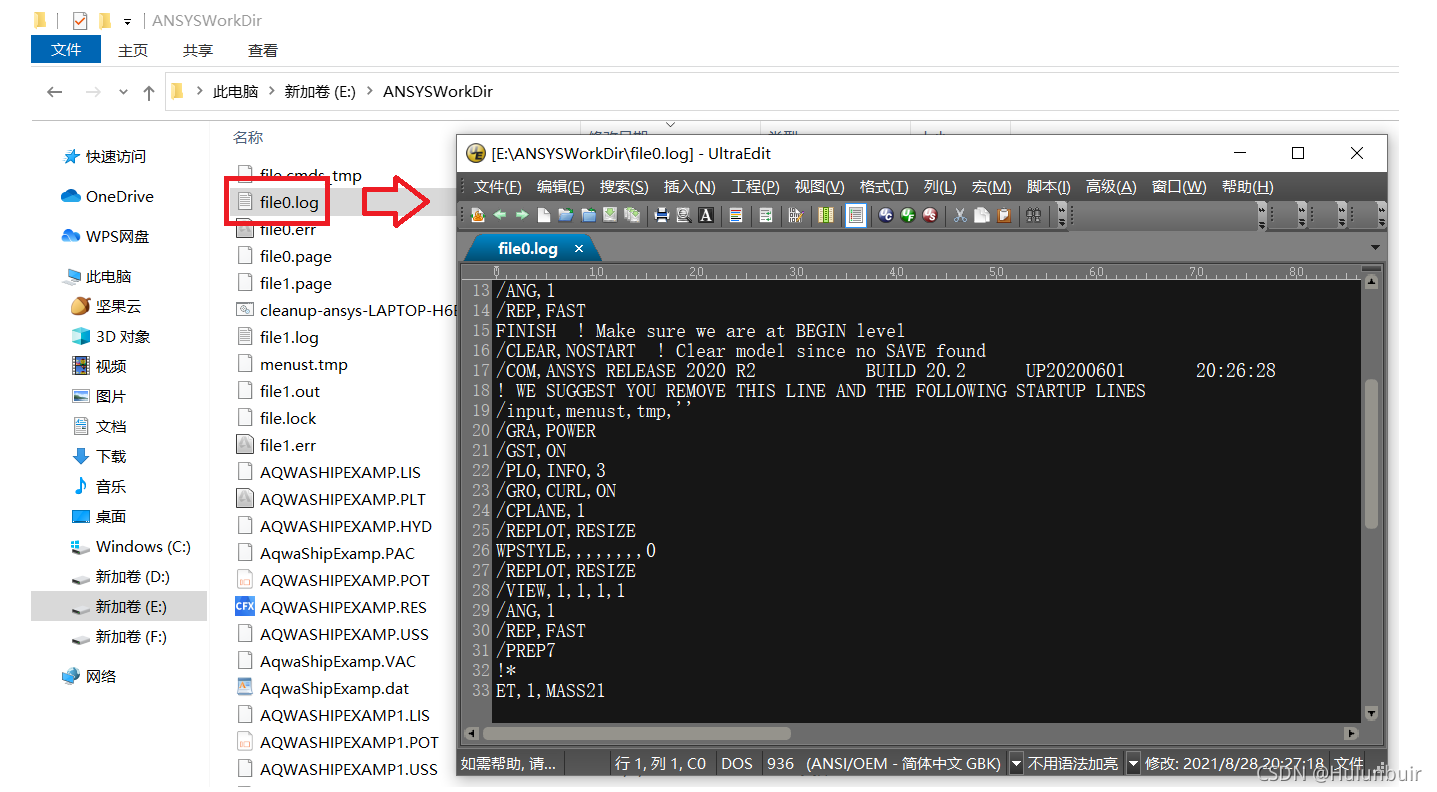
Task: Click the UltraCompare UC icon
Action: 886,215
